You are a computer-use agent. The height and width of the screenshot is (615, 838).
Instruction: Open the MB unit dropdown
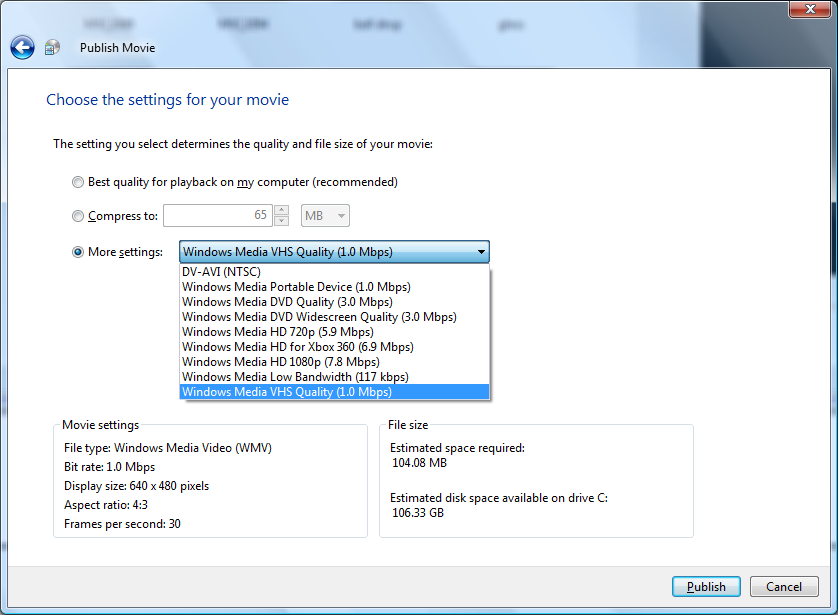pos(325,215)
